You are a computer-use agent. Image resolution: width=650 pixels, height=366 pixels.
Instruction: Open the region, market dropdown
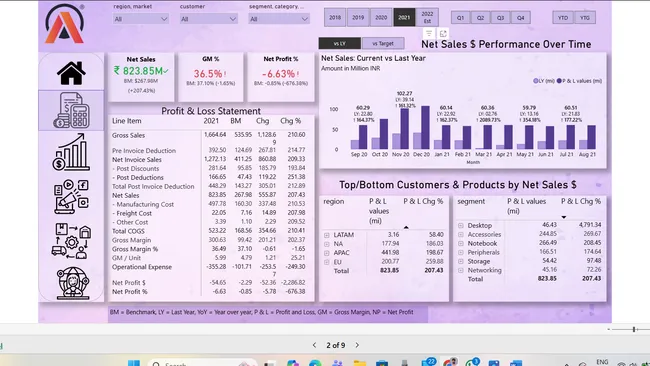click(x=141, y=19)
